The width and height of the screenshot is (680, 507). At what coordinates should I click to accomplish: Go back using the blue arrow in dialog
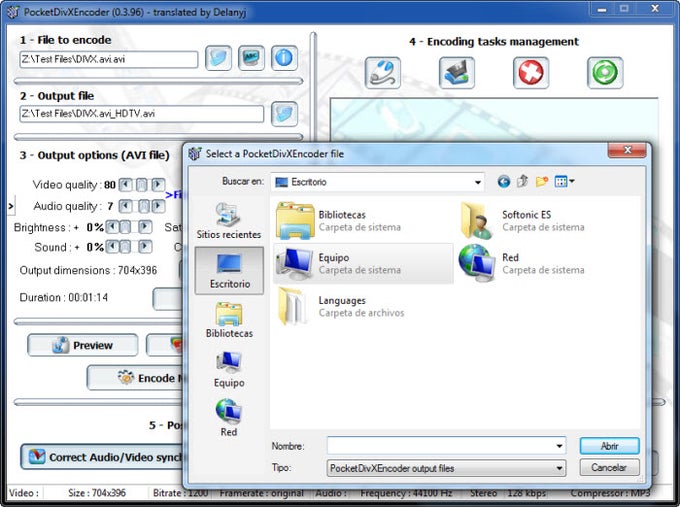[503, 181]
